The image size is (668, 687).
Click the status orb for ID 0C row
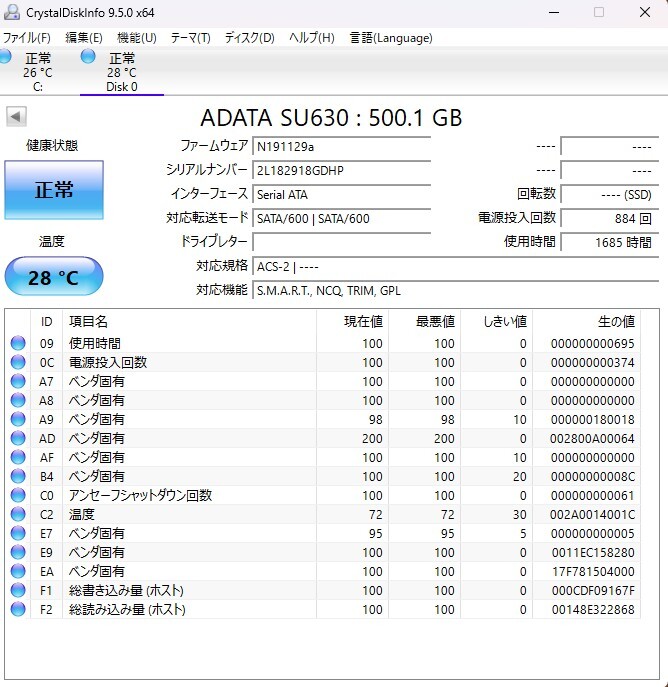(18, 362)
